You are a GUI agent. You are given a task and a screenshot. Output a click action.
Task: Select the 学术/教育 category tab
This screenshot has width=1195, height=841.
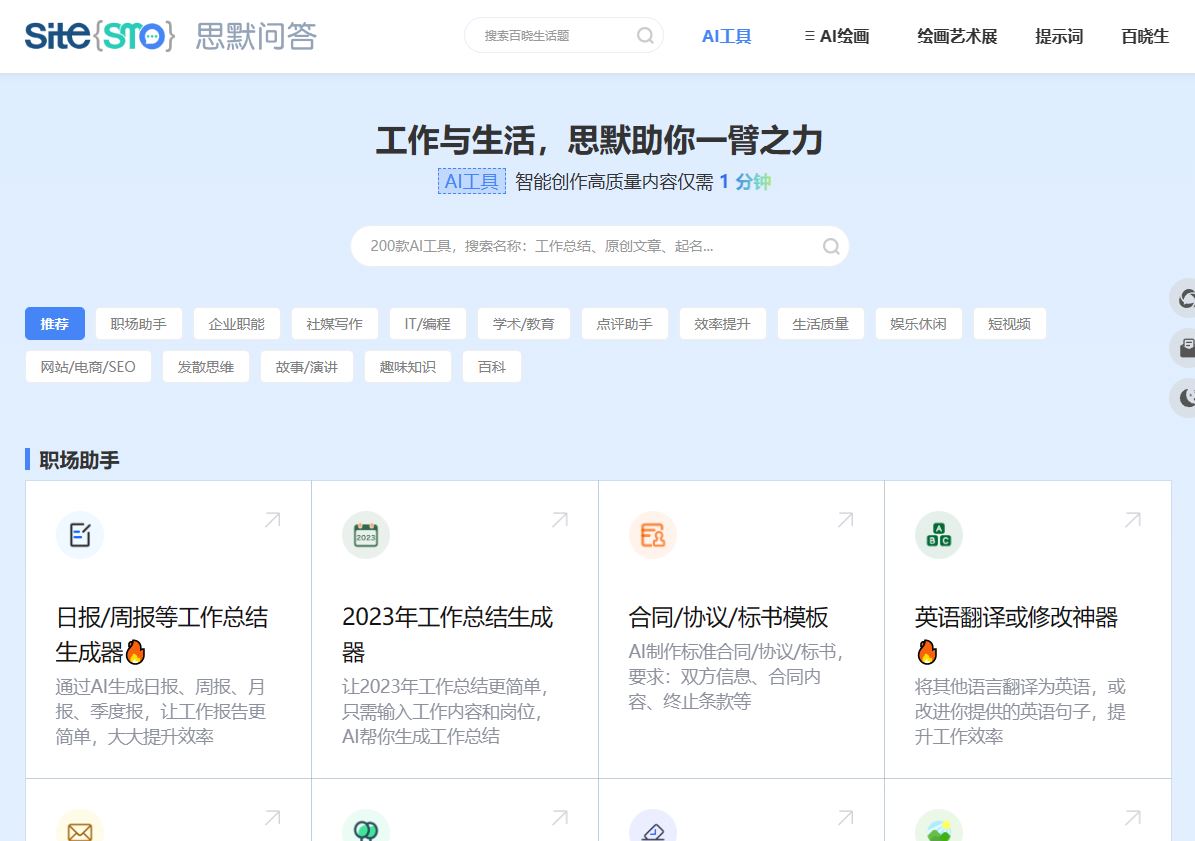[524, 324]
